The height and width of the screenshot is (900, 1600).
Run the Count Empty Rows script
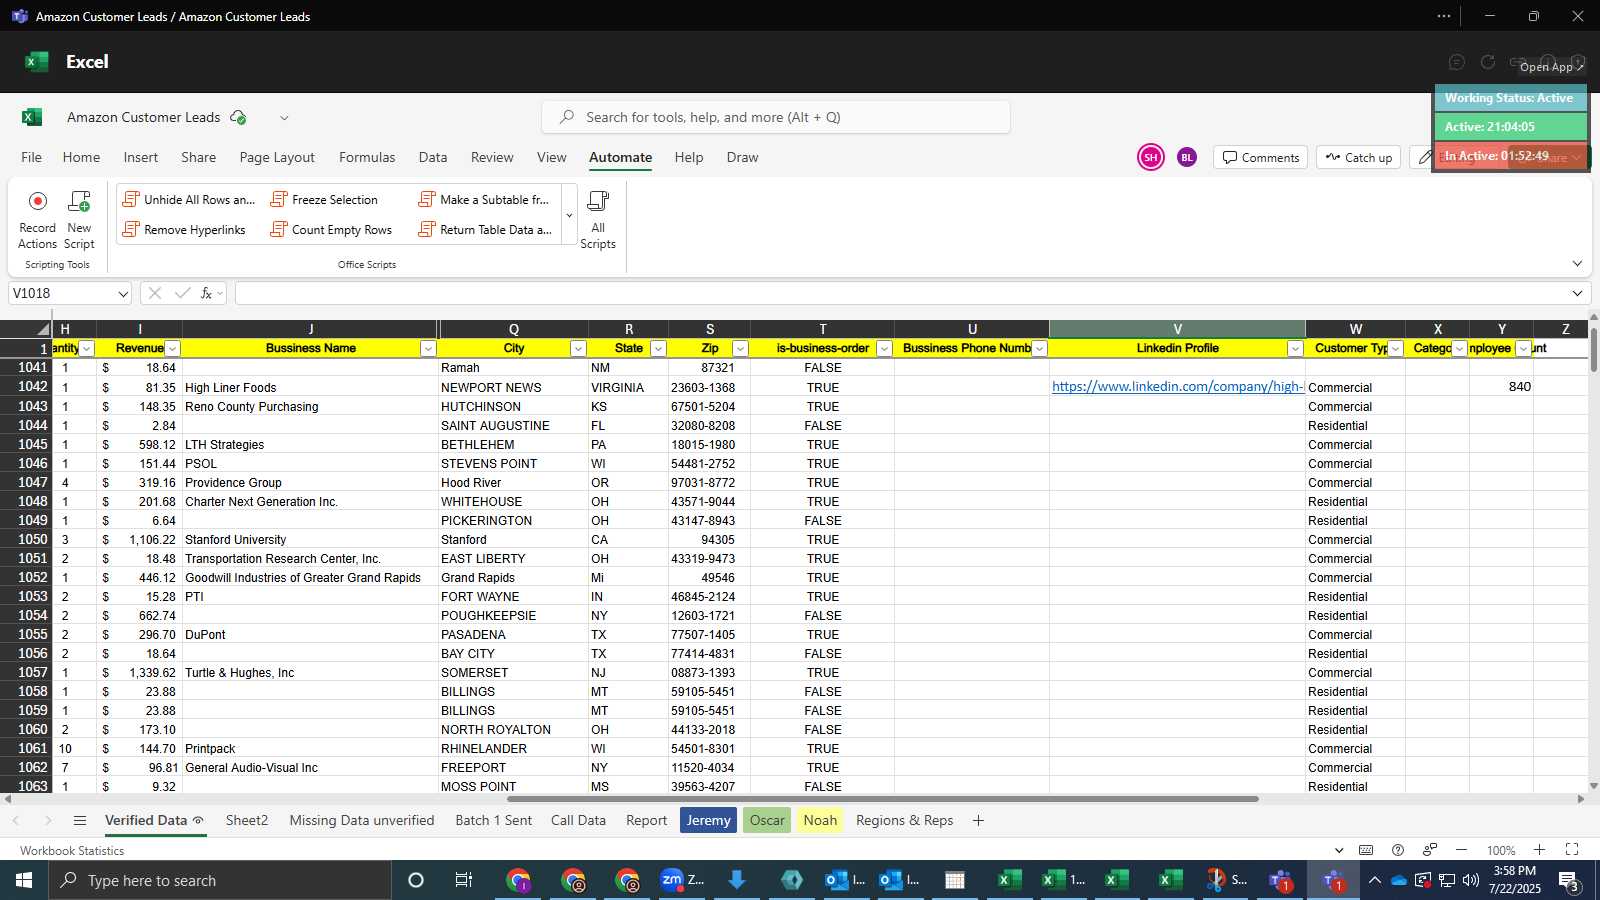click(331, 230)
